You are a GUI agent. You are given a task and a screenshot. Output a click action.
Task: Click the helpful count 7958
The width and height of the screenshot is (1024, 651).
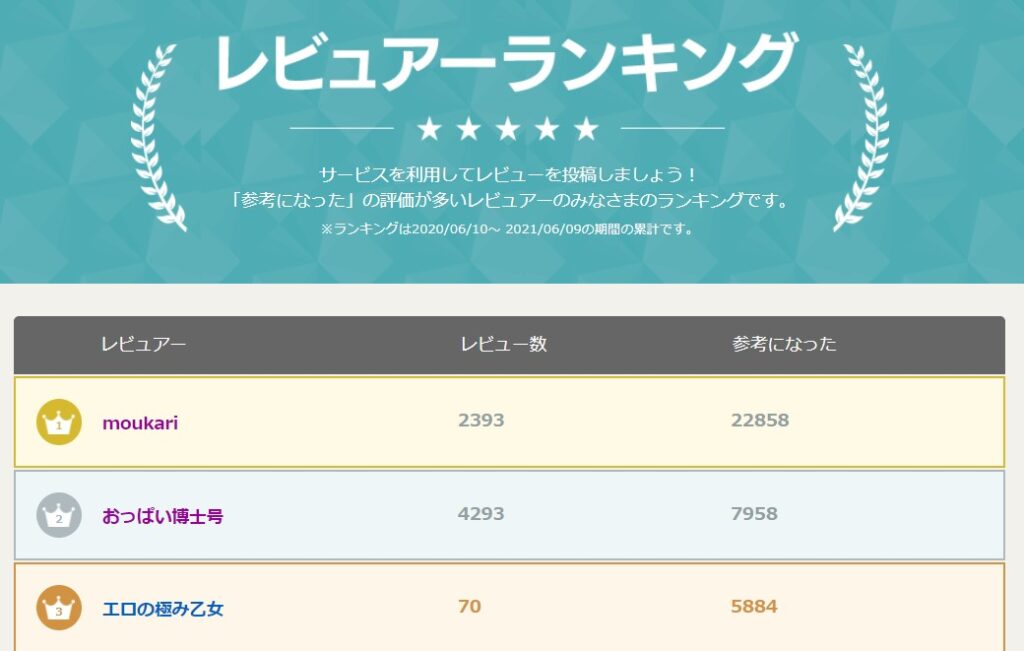[x=754, y=515]
